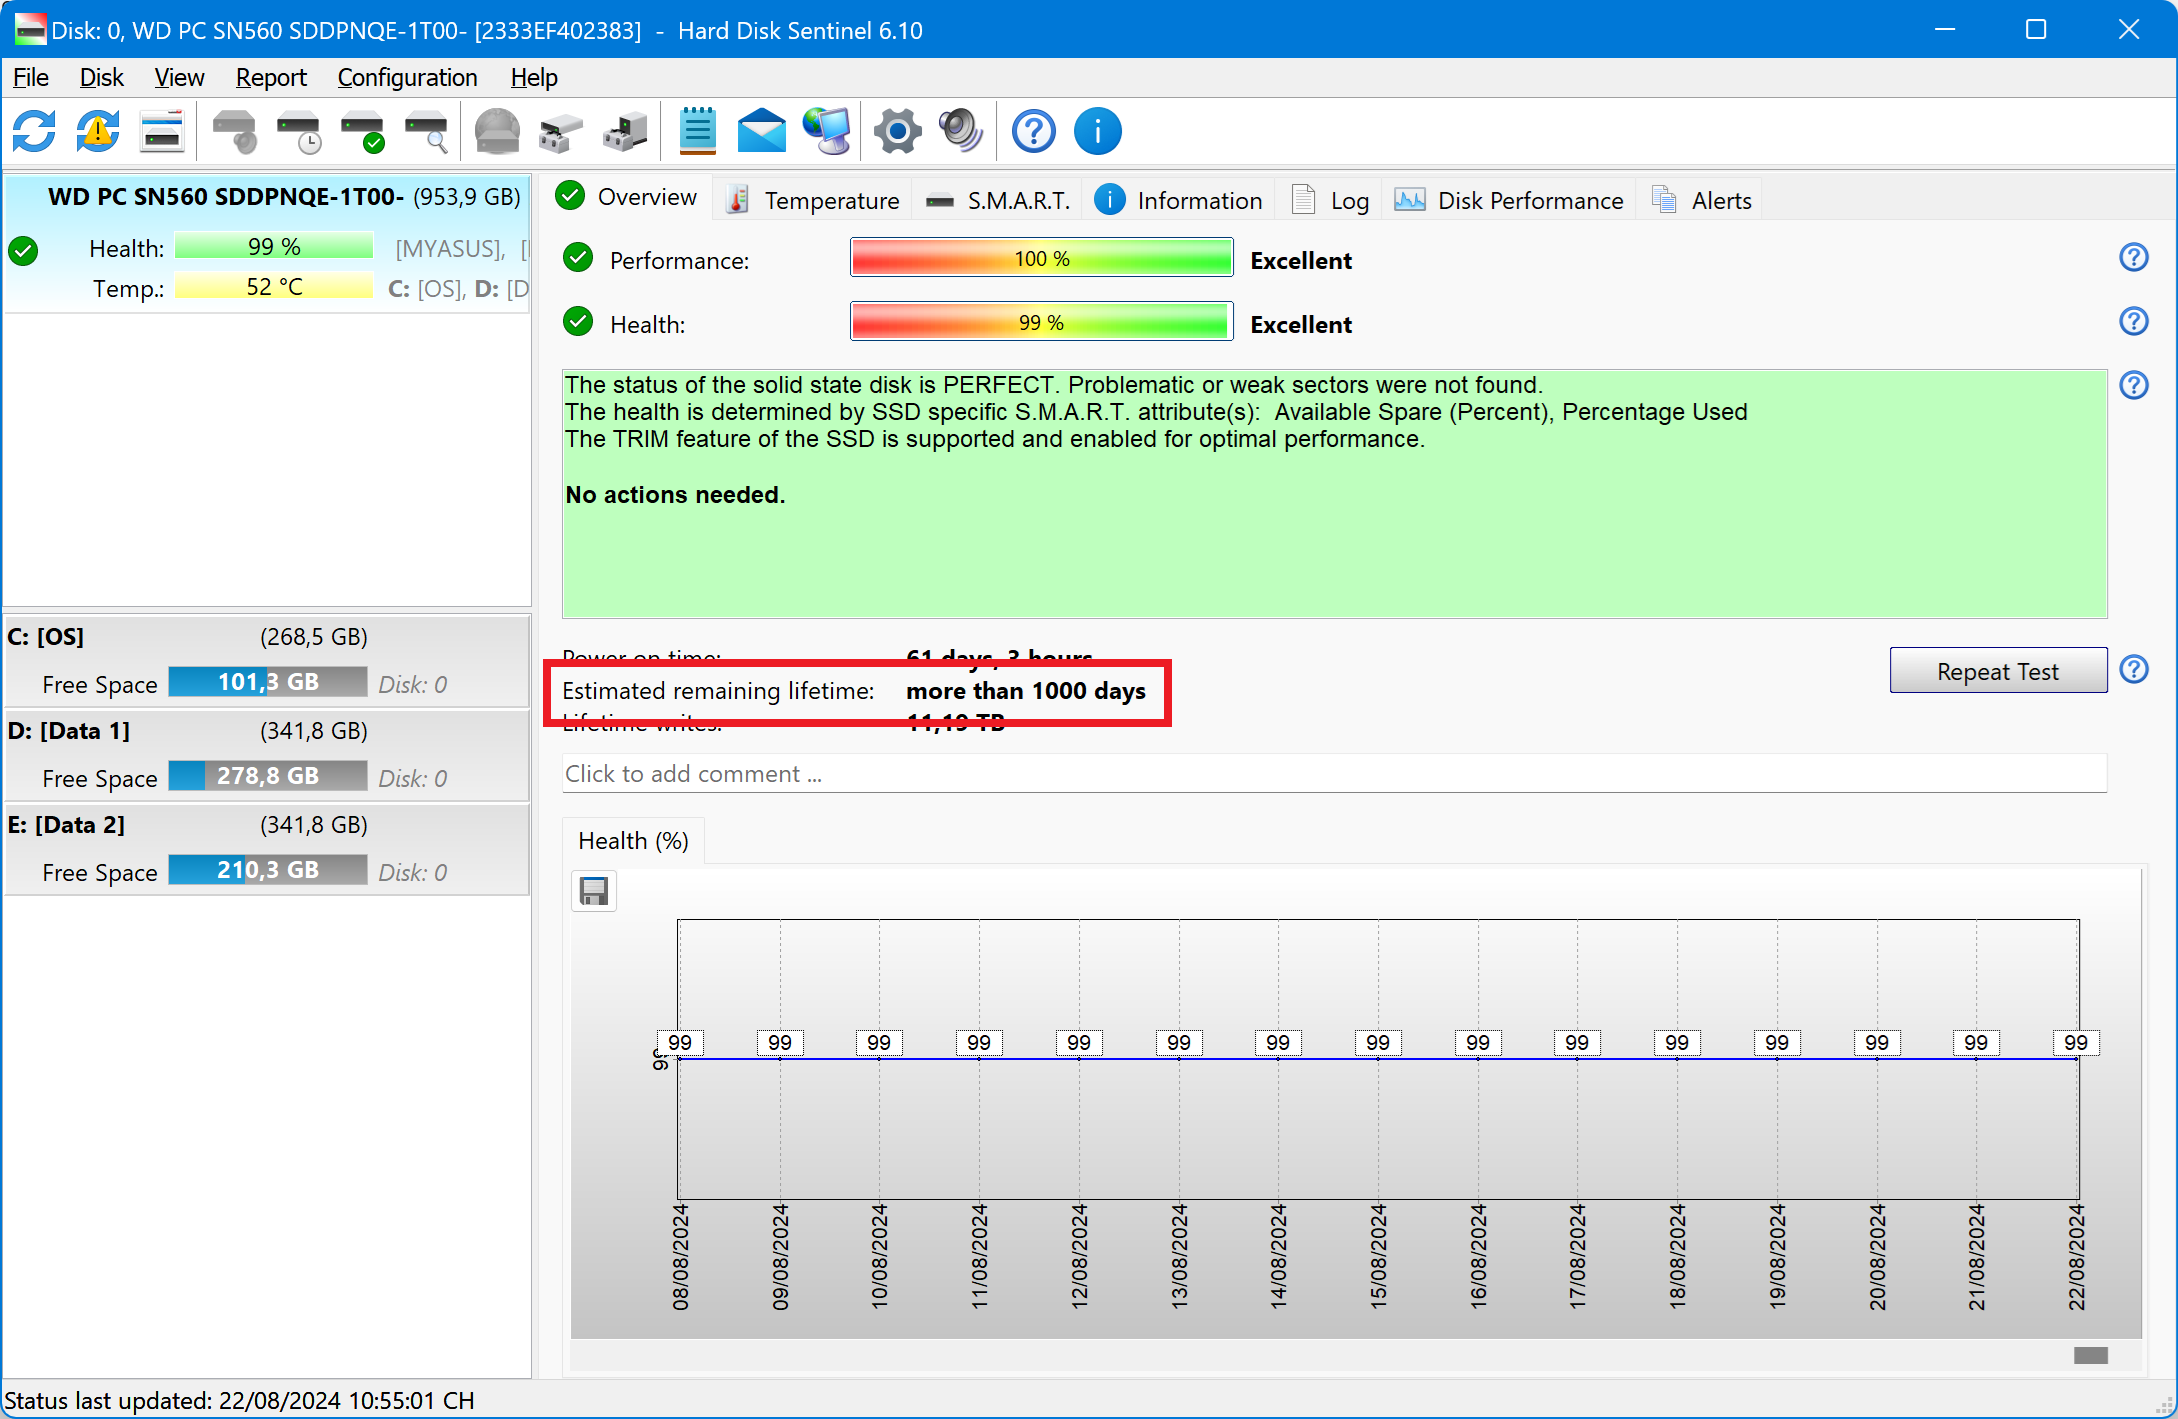
Task: Open the Disk menu
Action: click(101, 77)
